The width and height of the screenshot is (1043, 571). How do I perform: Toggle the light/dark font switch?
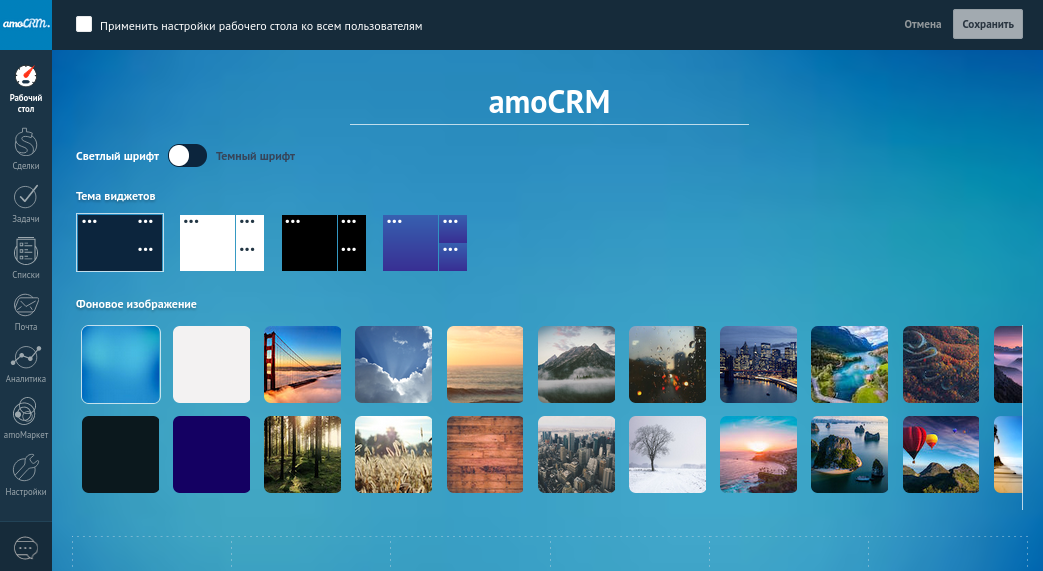pos(187,156)
